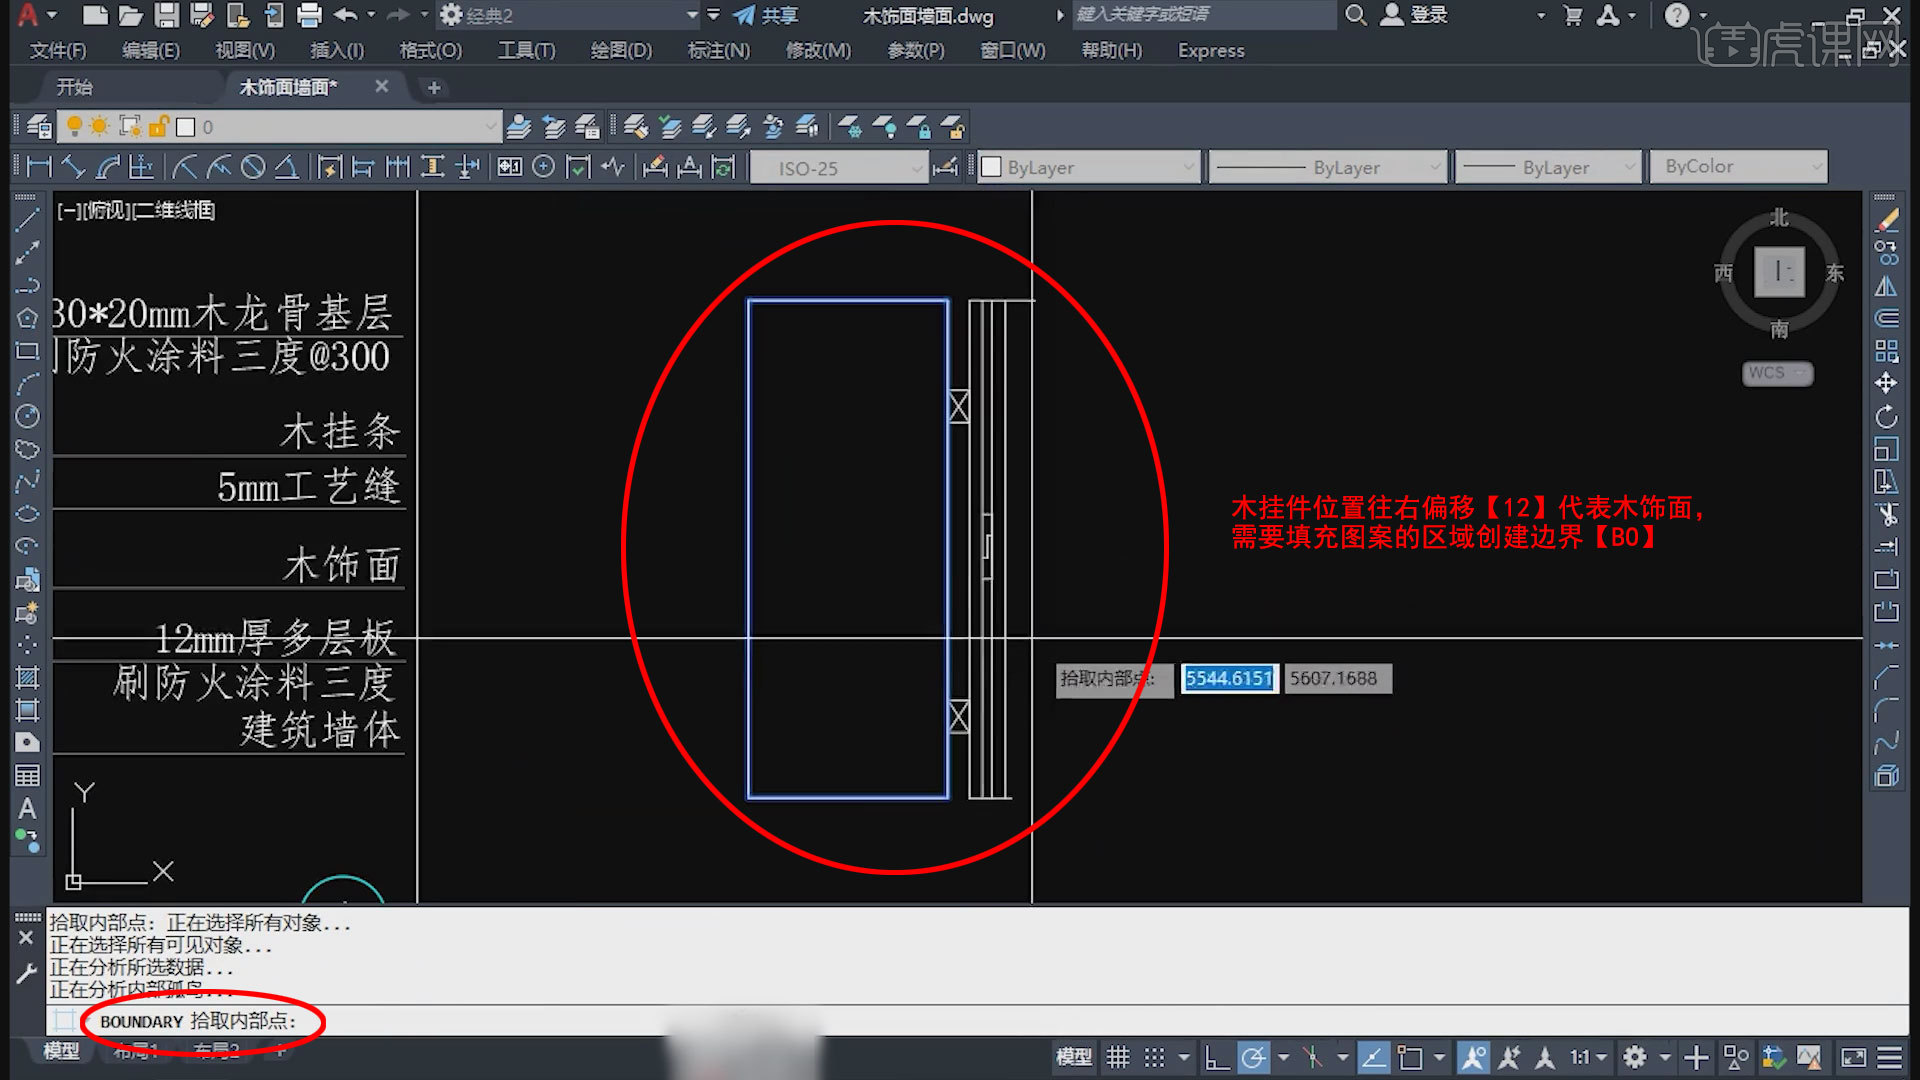1920x1080 pixels.
Task: Expand the ByColor plot style dropdown
Action: 1738,167
